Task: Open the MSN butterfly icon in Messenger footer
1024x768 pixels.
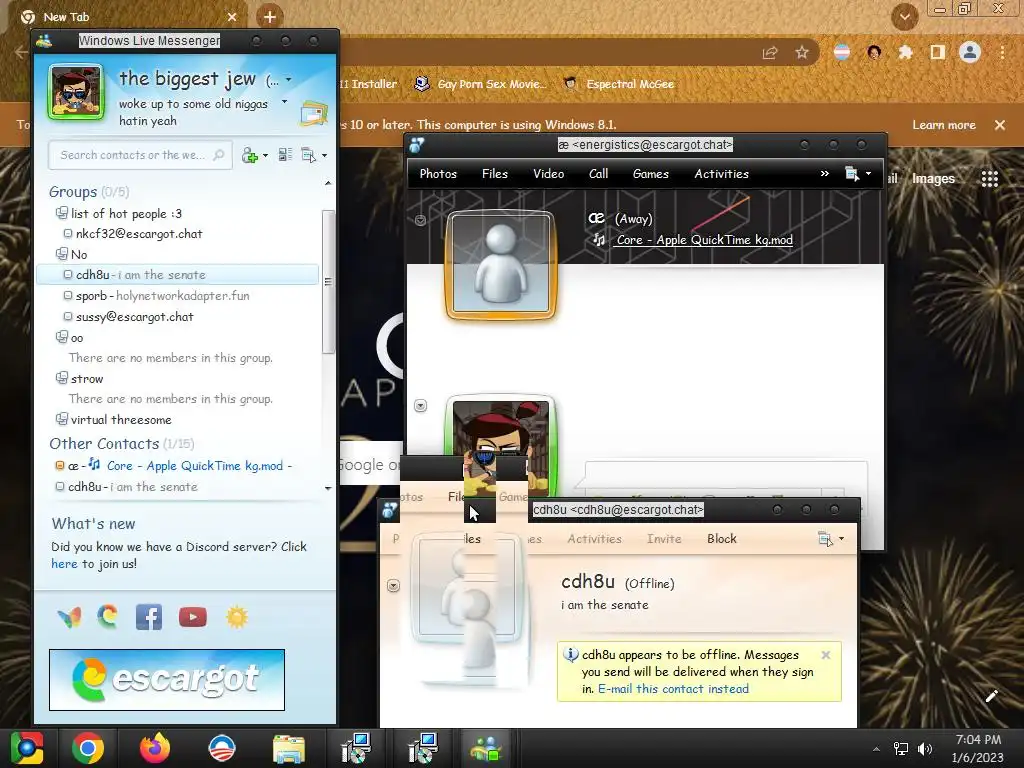Action: pos(70,616)
